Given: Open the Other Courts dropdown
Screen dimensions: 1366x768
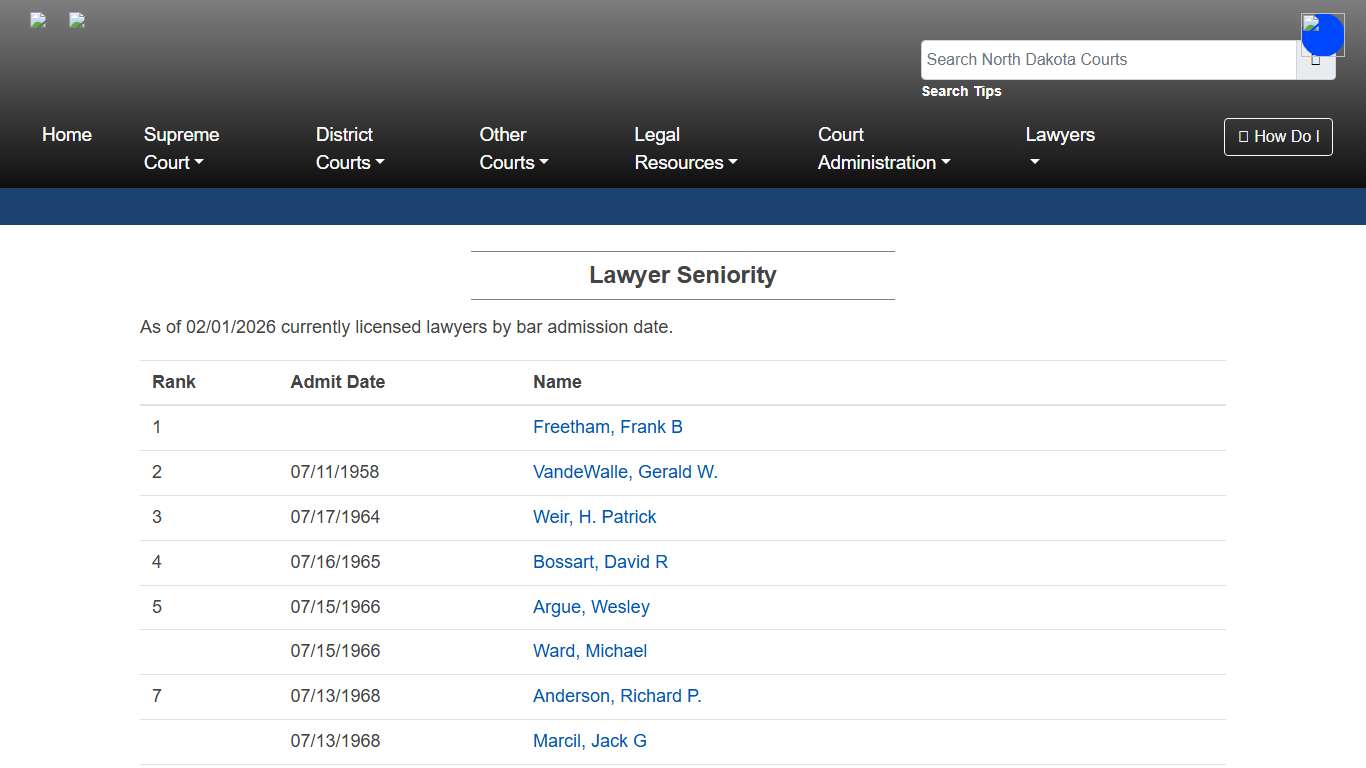Looking at the screenshot, I should [513, 148].
